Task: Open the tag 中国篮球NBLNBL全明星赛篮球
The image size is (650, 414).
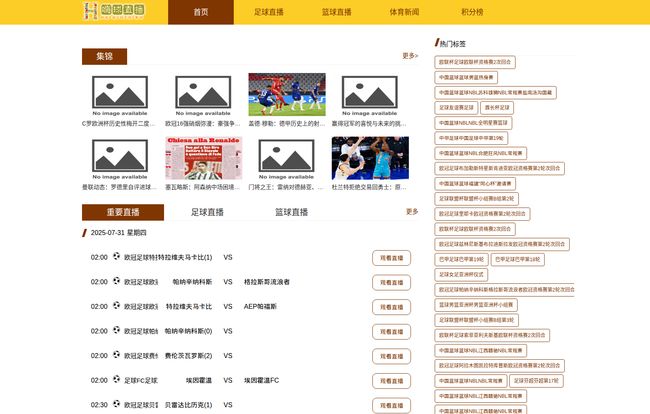Action: tap(473, 123)
